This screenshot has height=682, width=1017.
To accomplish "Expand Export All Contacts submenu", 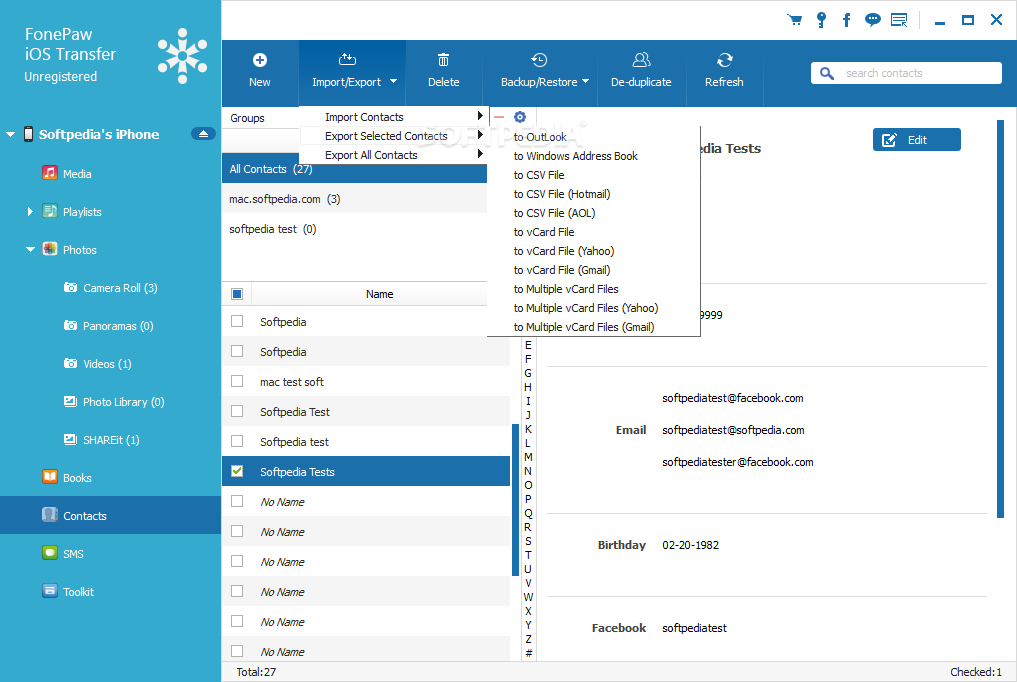I will 480,154.
